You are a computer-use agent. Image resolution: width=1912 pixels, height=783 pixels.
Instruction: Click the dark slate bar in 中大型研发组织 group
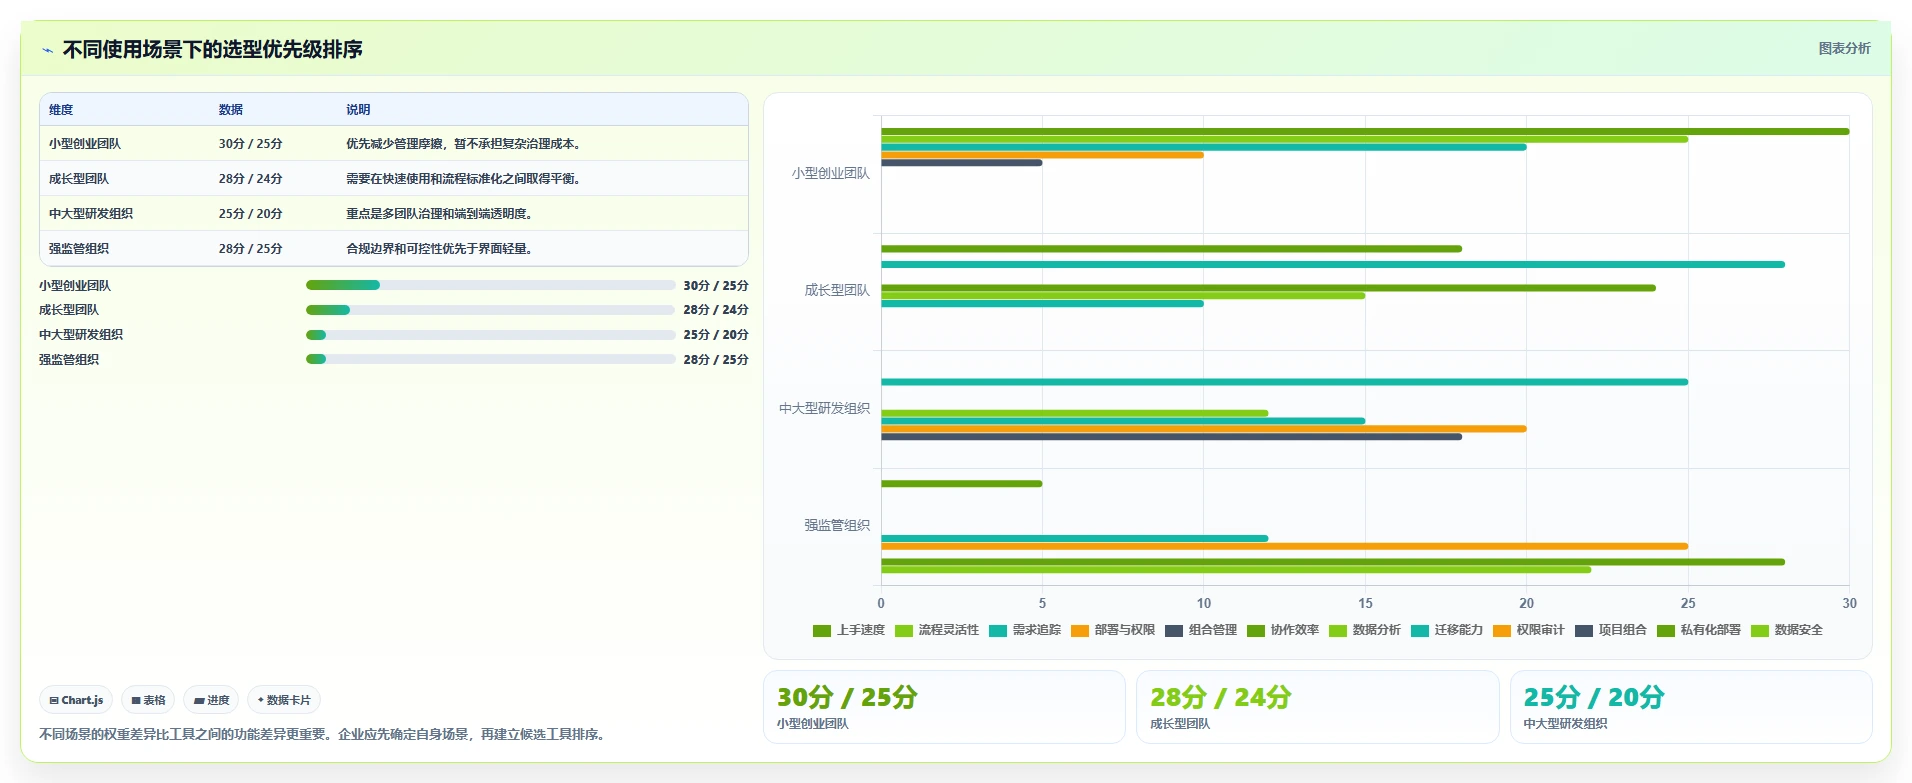click(x=1171, y=437)
